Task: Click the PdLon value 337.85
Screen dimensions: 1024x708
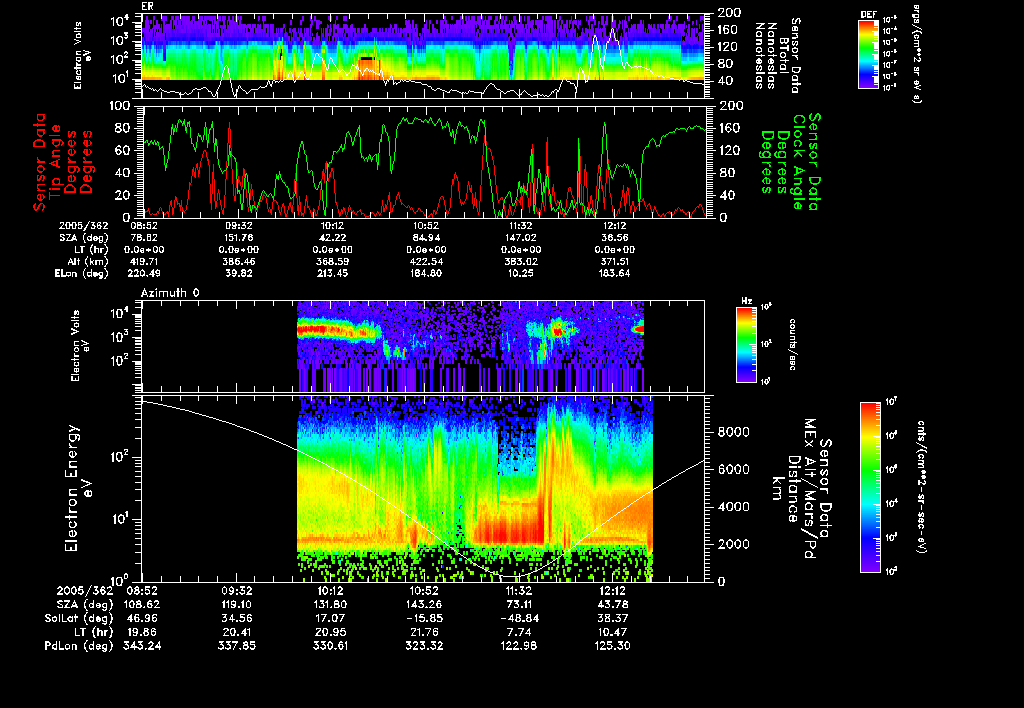Action: click(237, 645)
